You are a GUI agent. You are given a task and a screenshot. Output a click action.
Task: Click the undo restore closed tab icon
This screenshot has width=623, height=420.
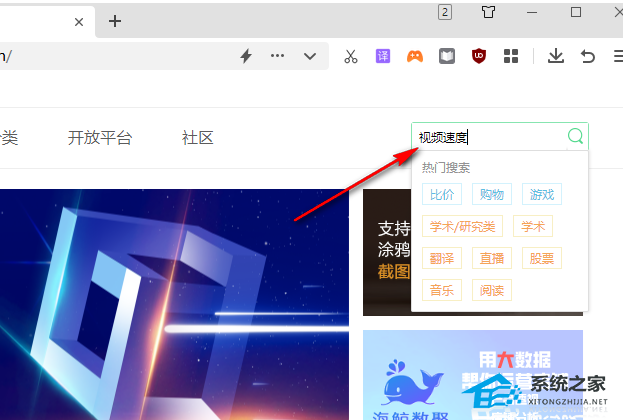click(588, 56)
